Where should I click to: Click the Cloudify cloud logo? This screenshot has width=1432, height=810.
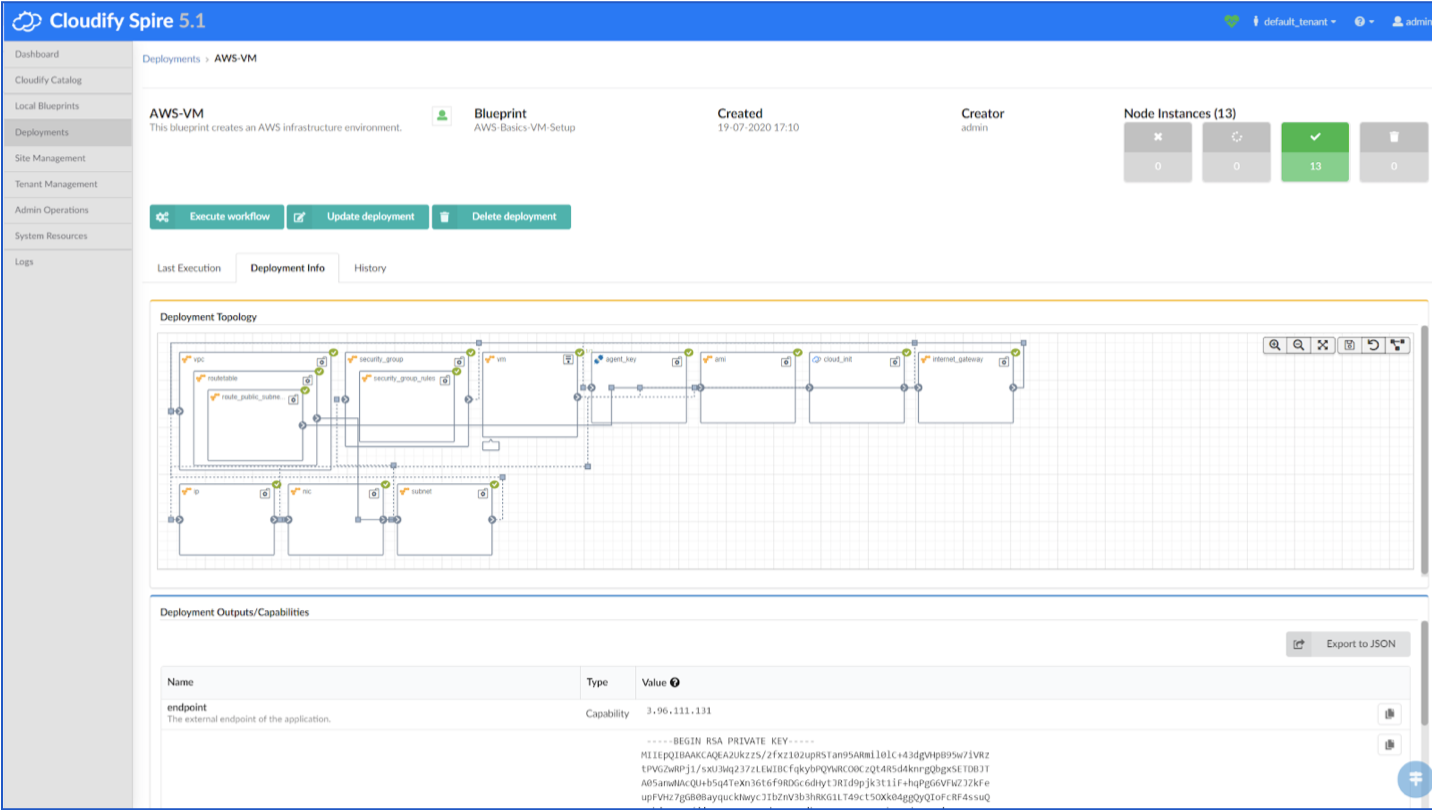pos(26,21)
